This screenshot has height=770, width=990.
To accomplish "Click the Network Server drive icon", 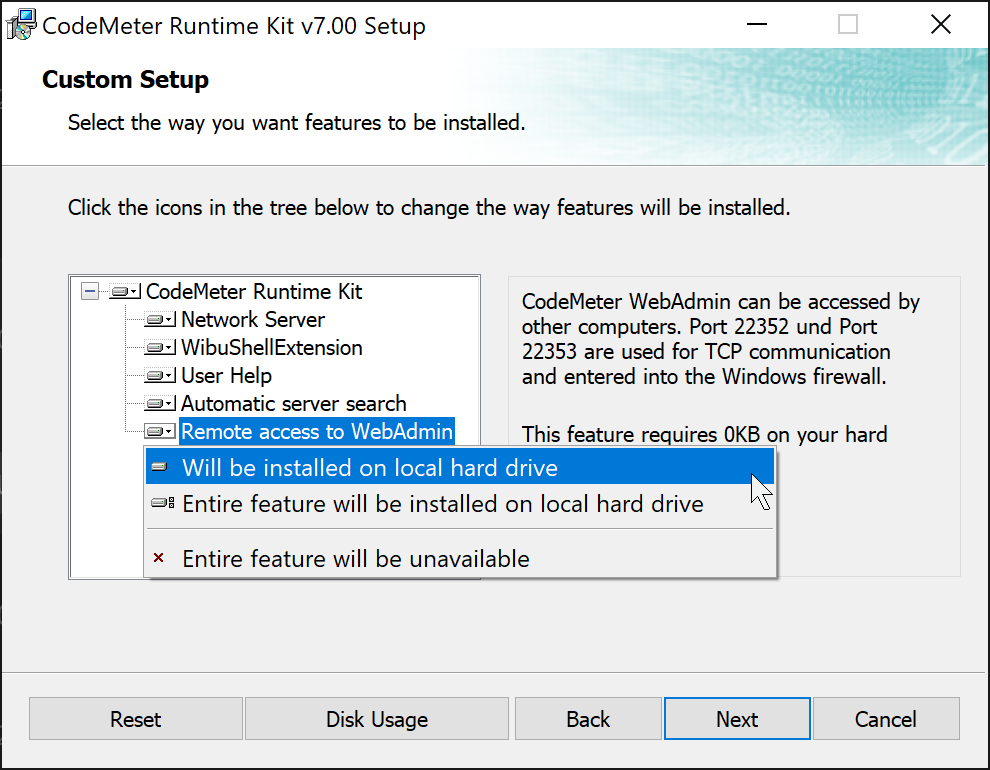I will 160,320.
